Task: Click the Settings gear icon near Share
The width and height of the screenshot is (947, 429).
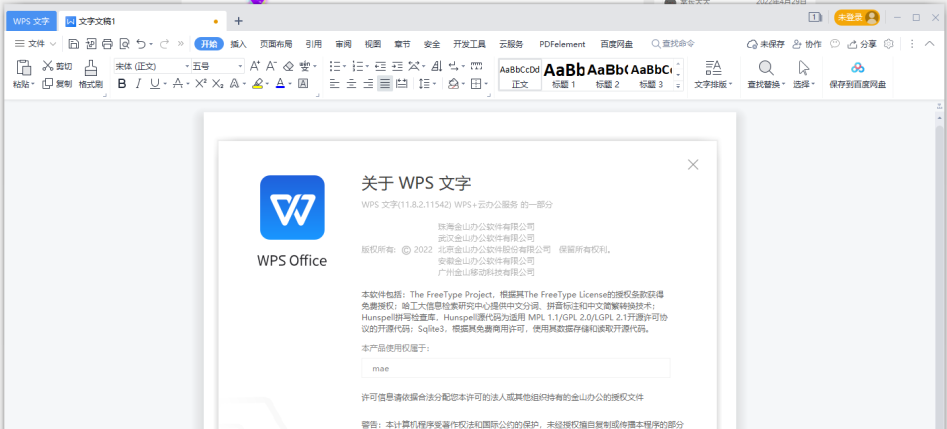Action: tap(888, 44)
